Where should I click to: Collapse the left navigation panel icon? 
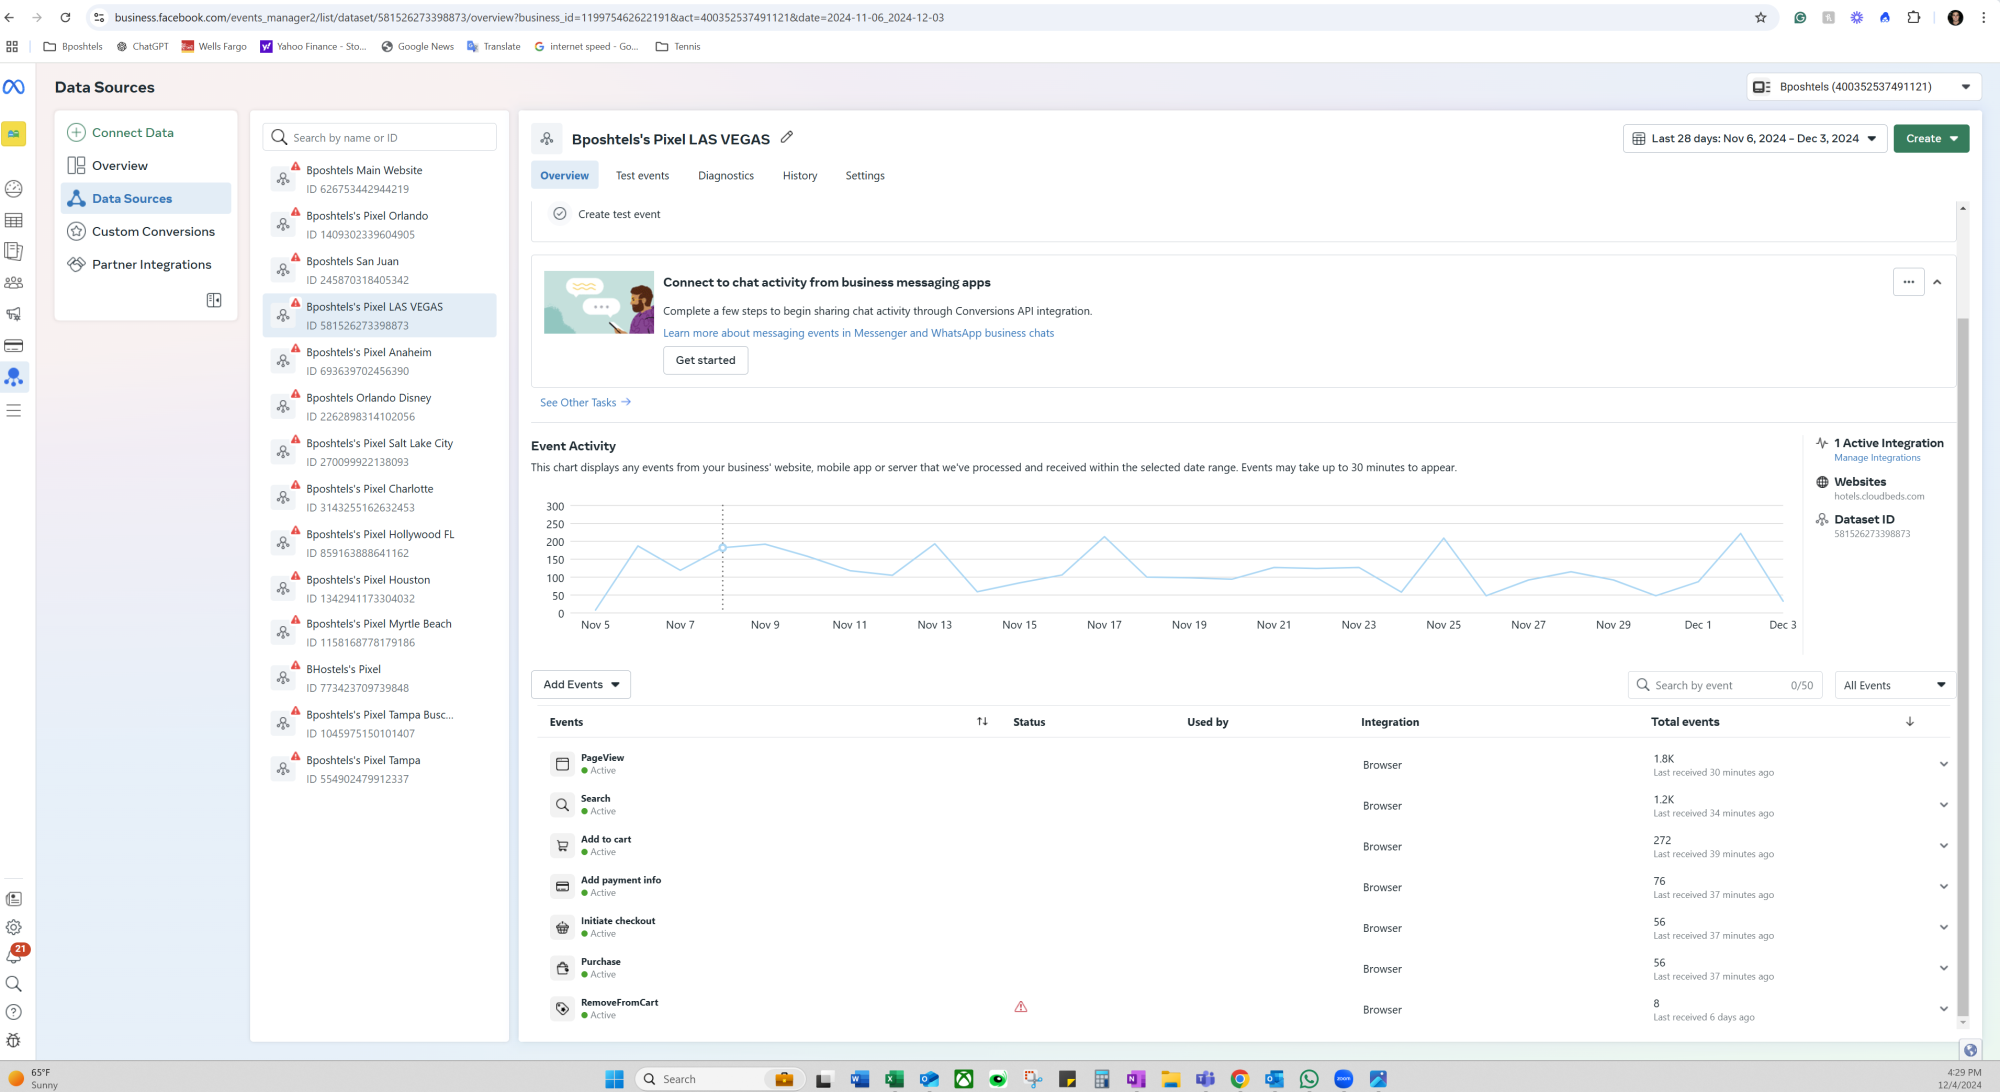pos(214,300)
